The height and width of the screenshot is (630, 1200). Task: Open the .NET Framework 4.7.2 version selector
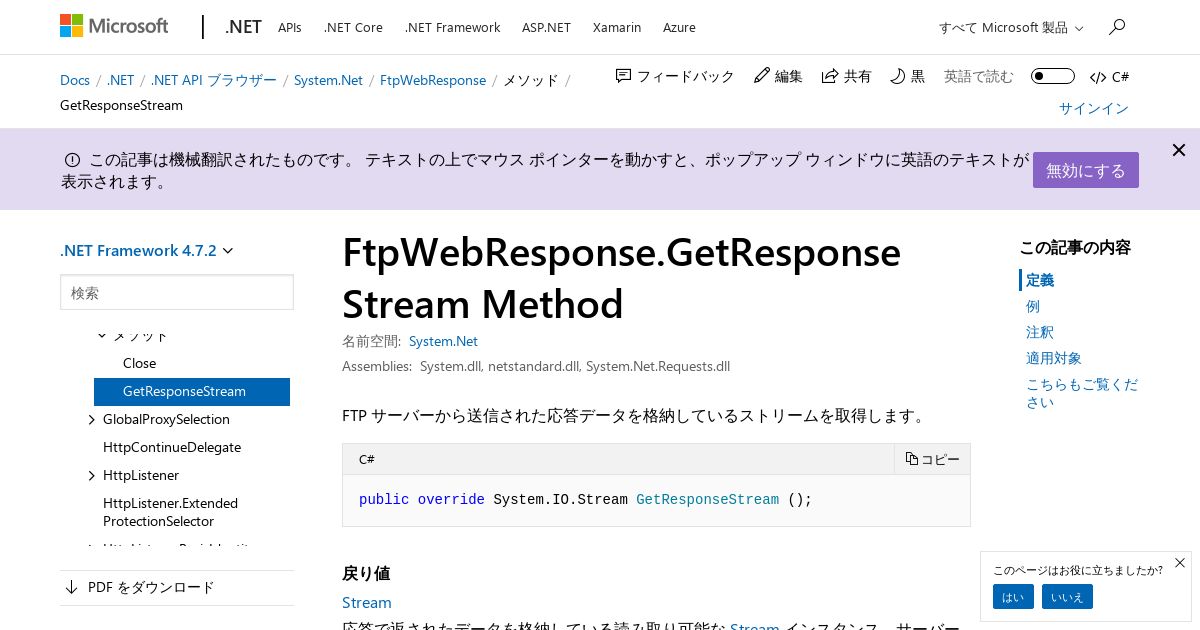pos(147,251)
